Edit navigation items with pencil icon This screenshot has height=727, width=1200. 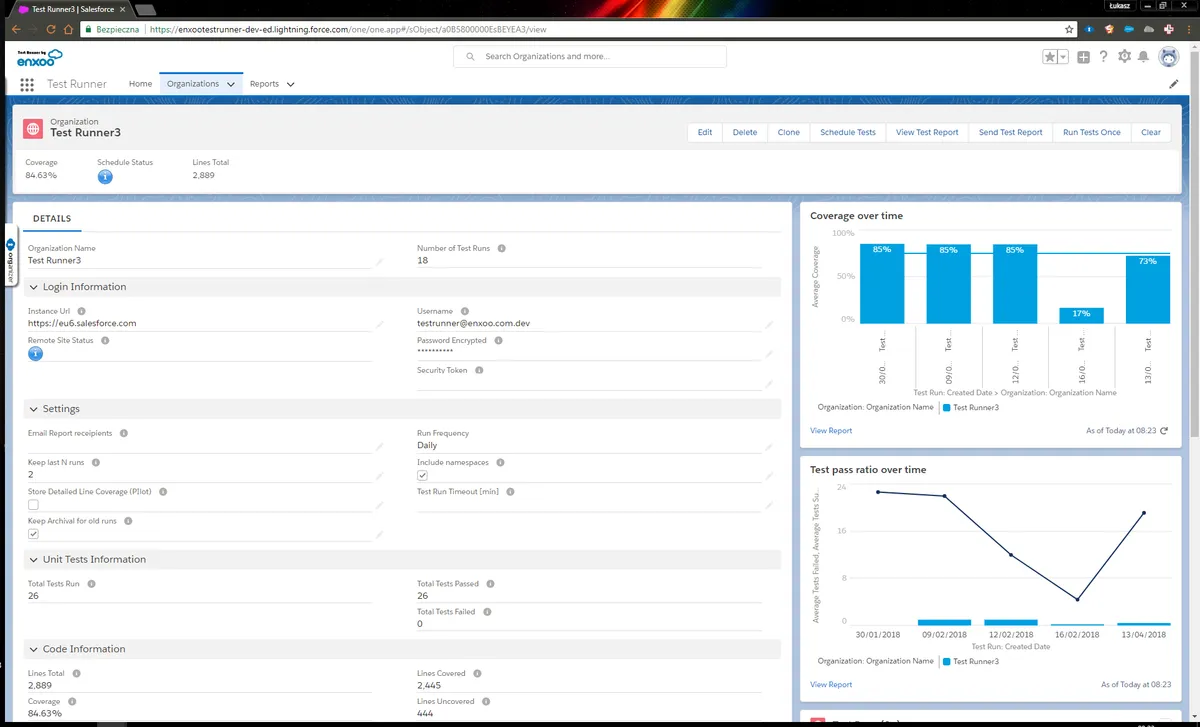click(x=1174, y=84)
